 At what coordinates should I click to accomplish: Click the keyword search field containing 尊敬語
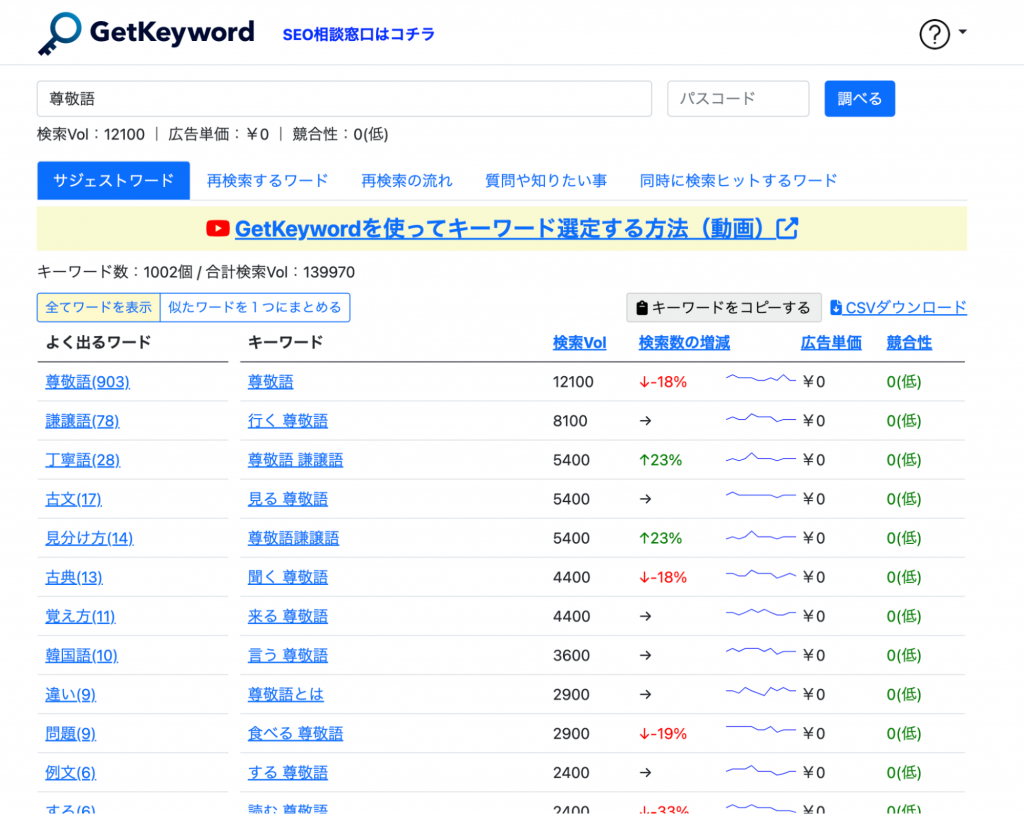coord(344,99)
